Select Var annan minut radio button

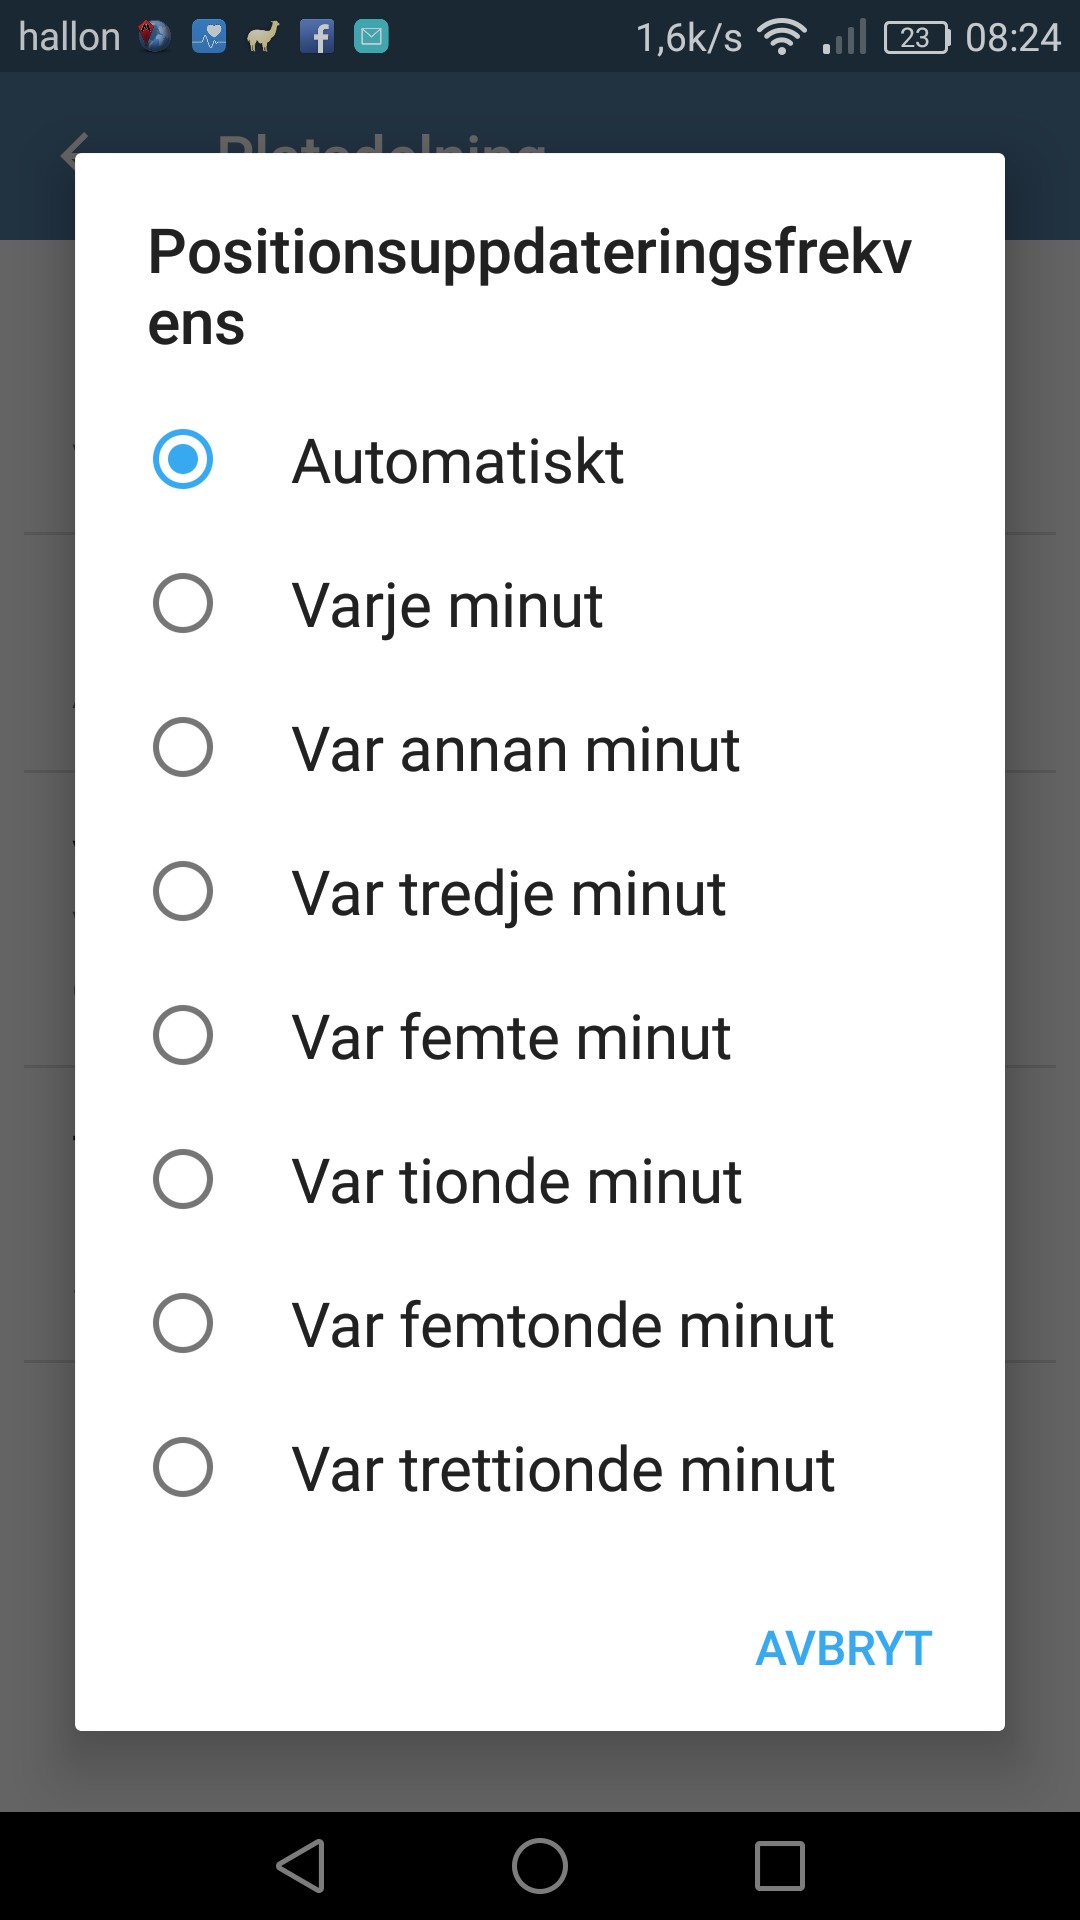tap(183, 748)
